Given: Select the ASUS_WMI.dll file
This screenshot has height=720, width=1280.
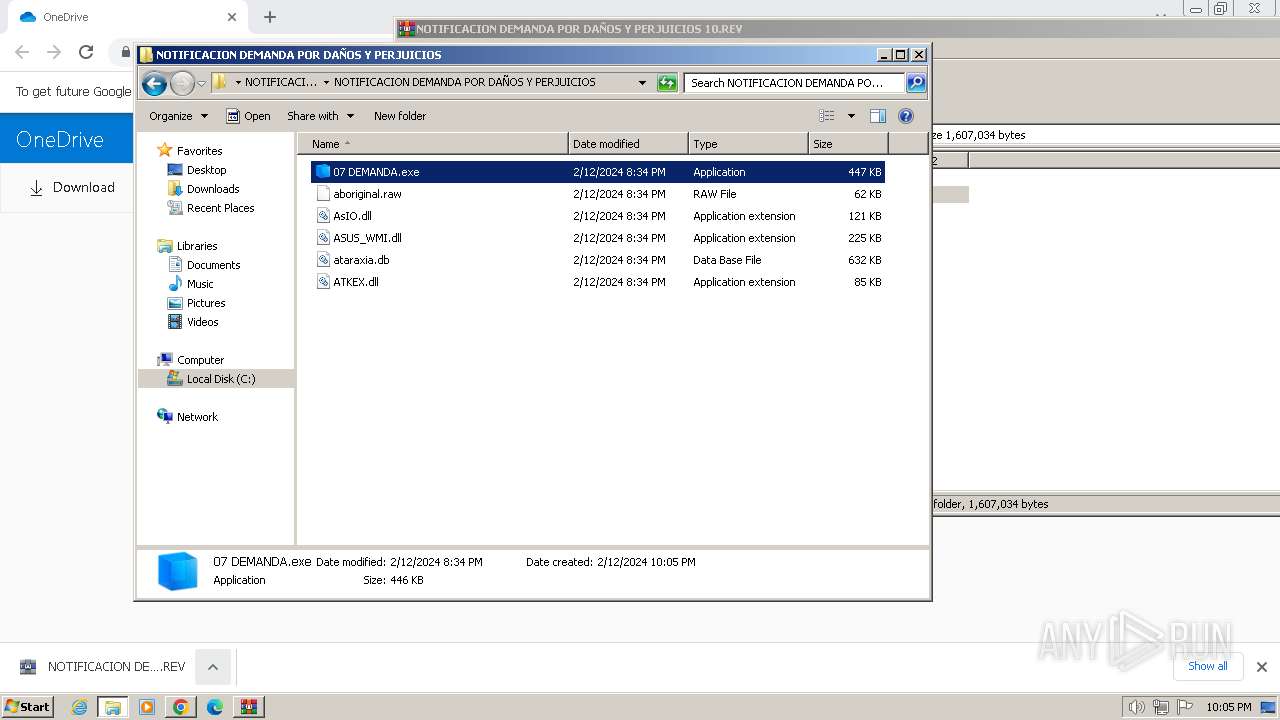Looking at the screenshot, I should click(598, 238).
